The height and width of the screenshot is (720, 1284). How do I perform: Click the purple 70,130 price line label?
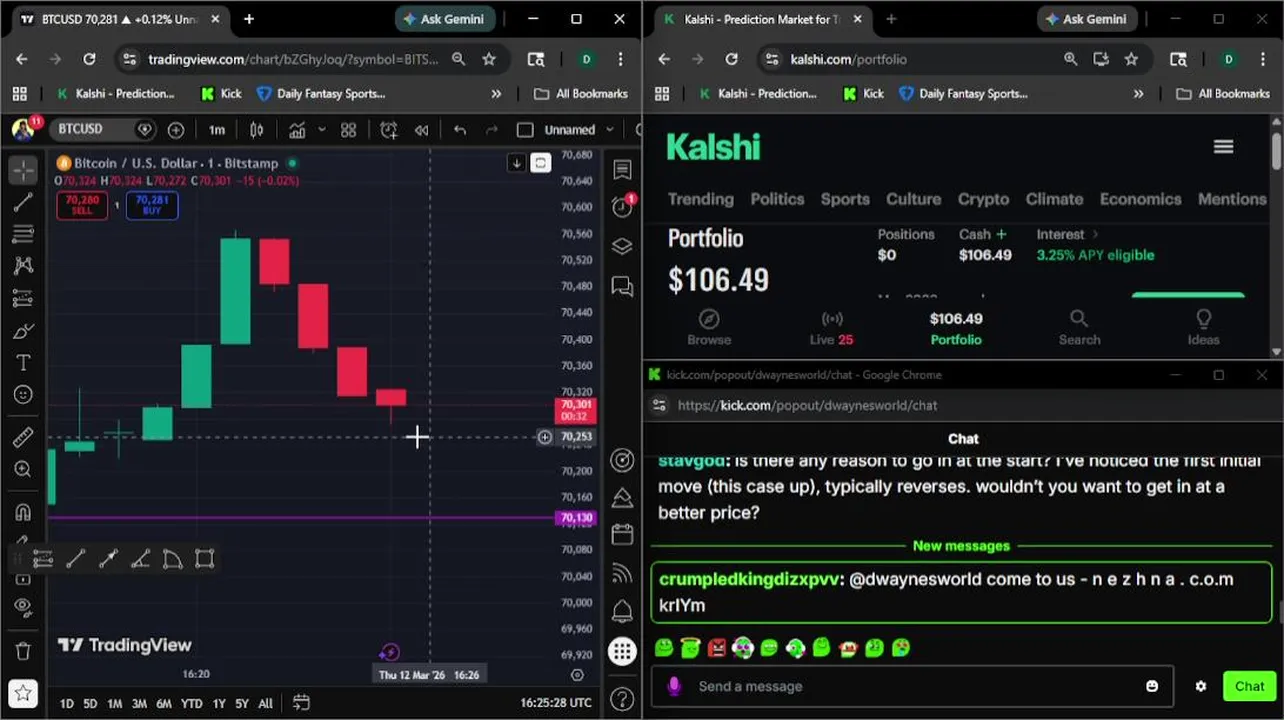[x=576, y=518]
